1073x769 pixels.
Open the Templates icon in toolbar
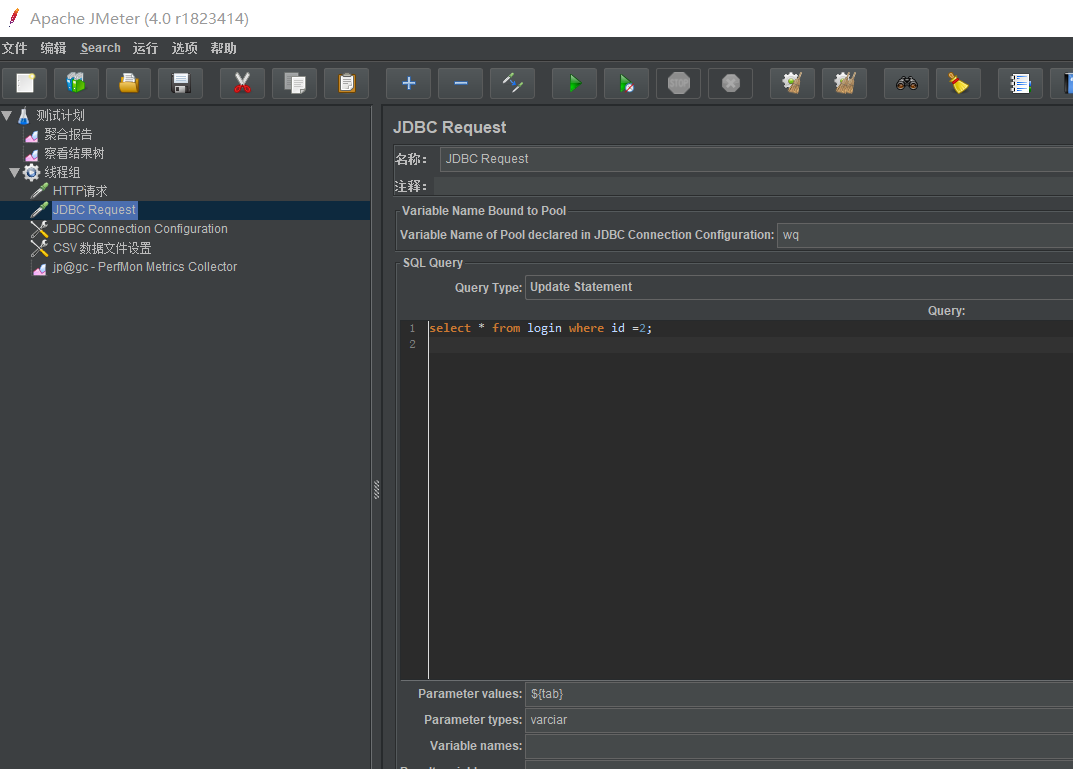(77, 83)
